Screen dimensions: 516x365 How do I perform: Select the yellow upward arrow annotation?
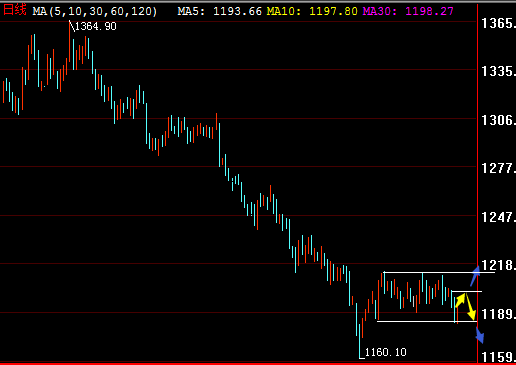coord(460,300)
